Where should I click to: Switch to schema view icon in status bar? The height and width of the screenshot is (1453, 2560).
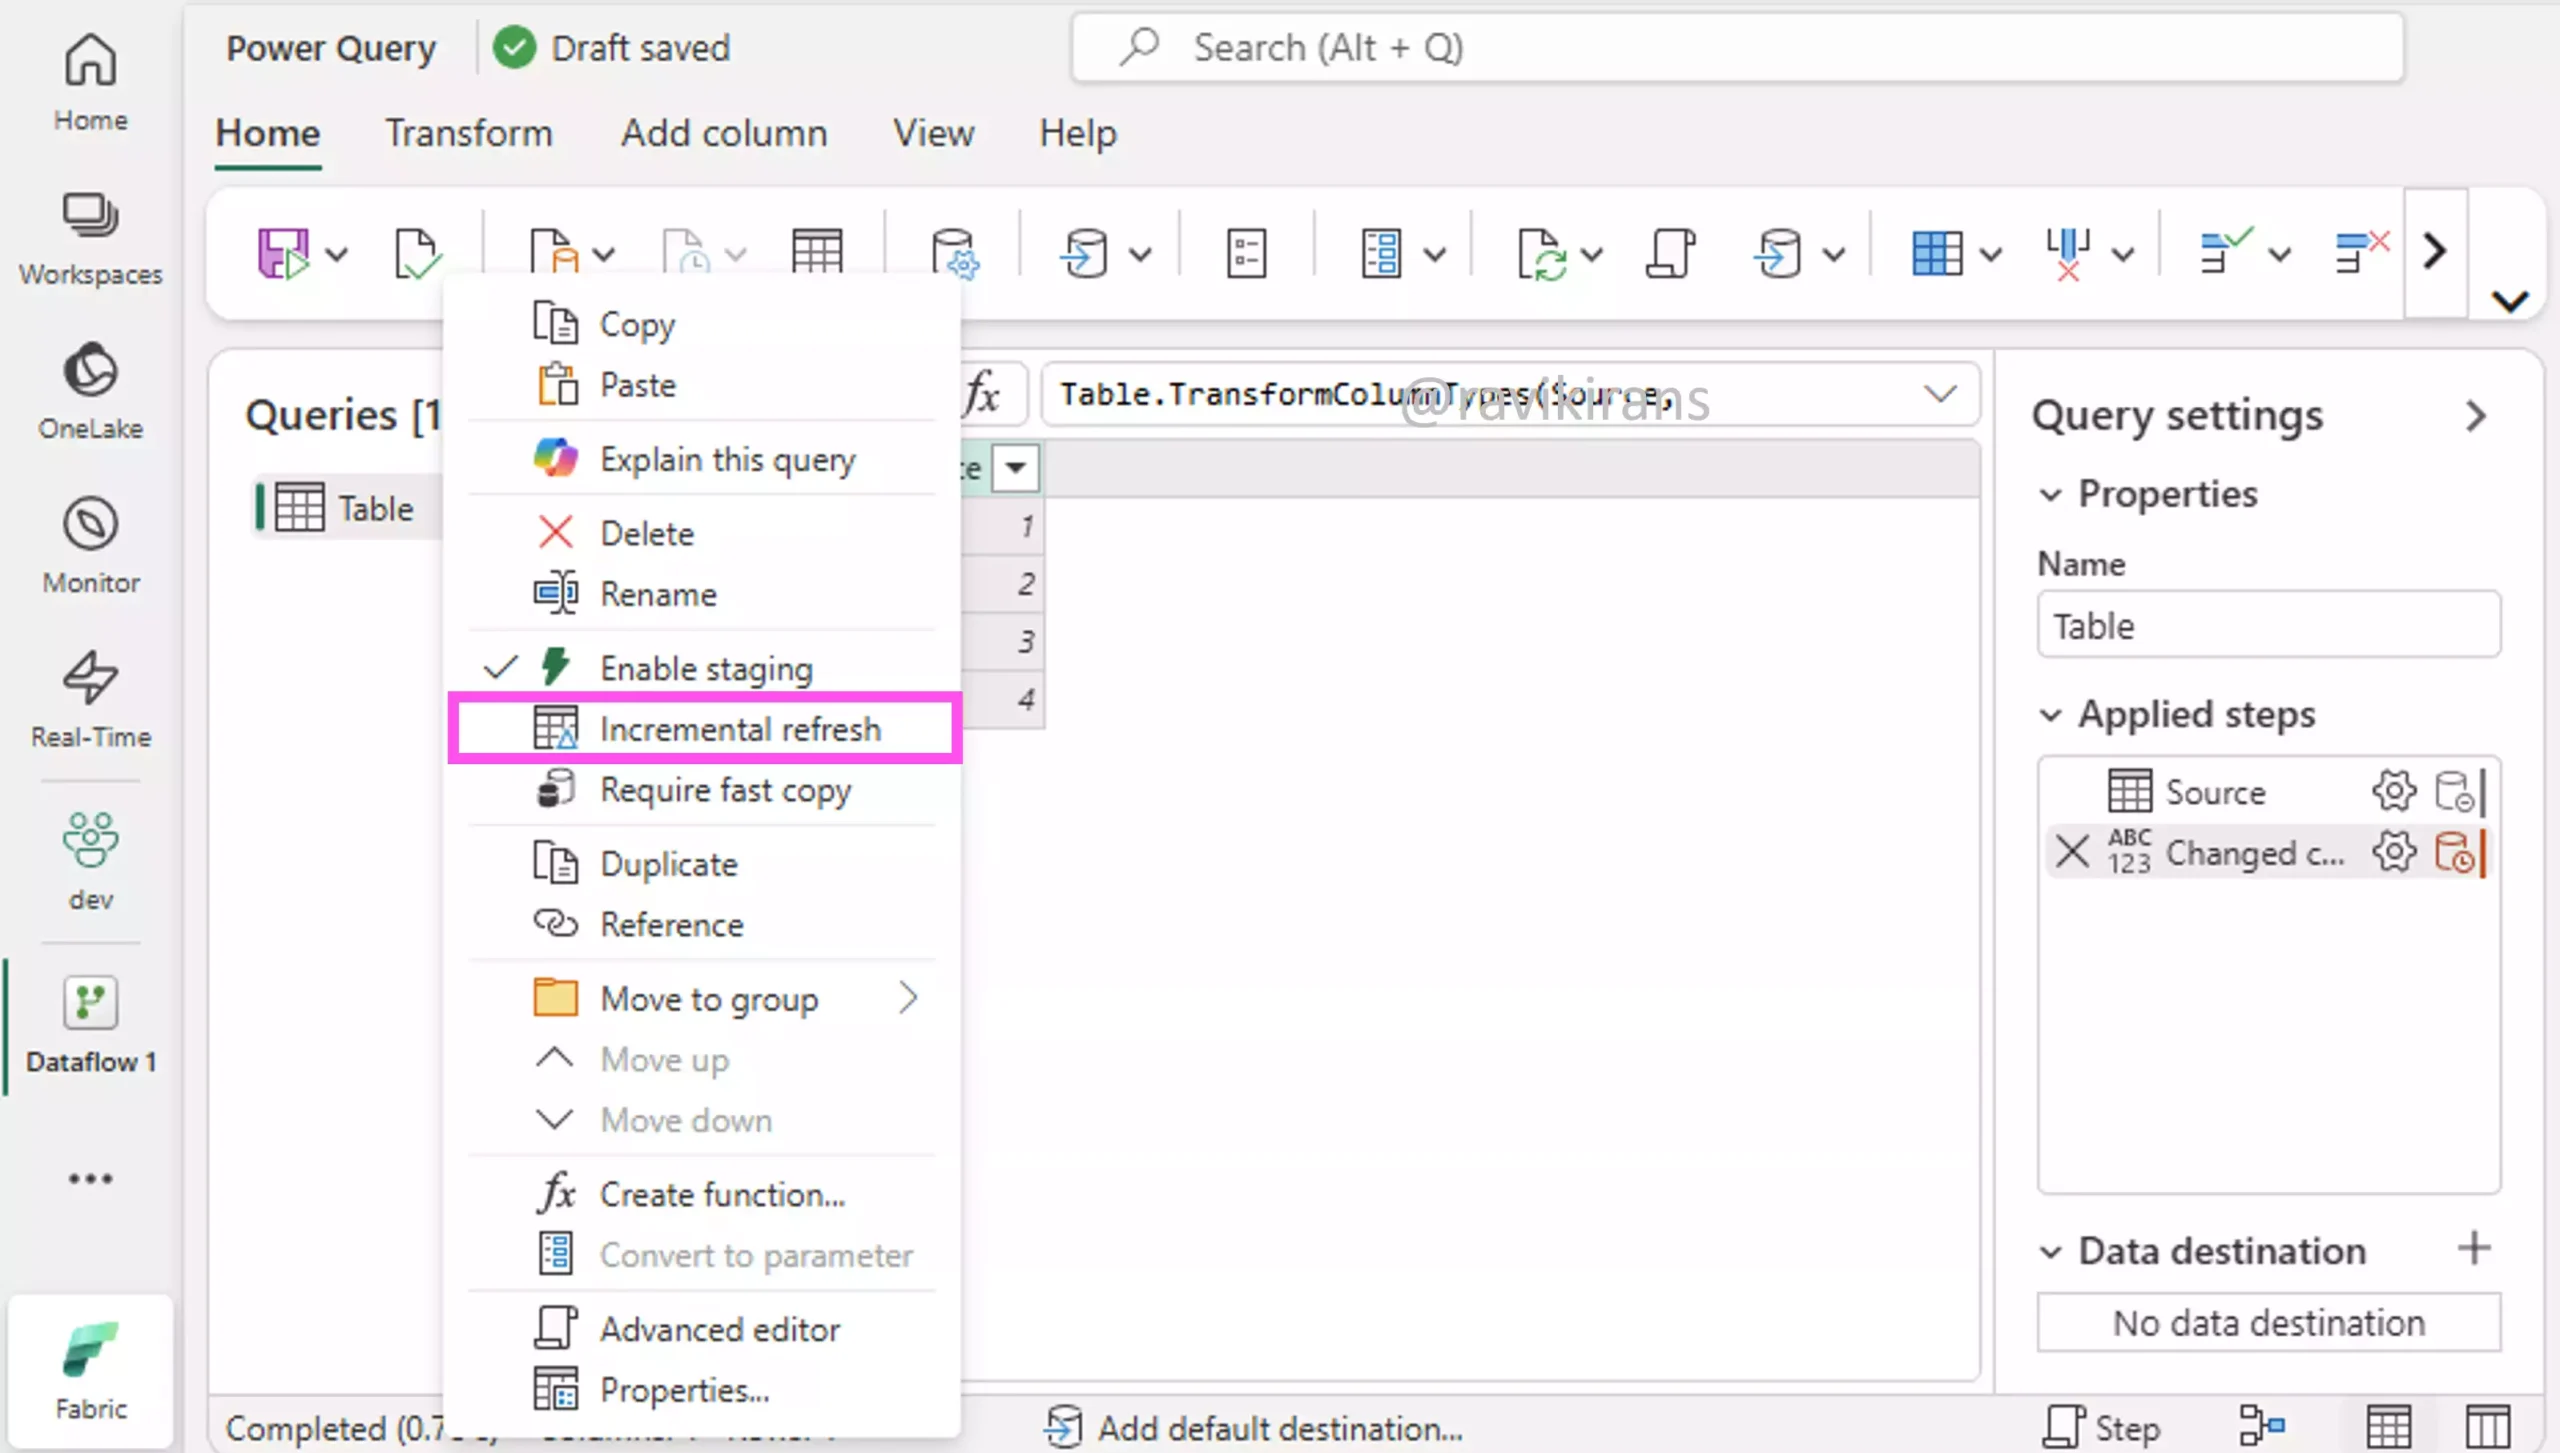click(x=2487, y=1425)
